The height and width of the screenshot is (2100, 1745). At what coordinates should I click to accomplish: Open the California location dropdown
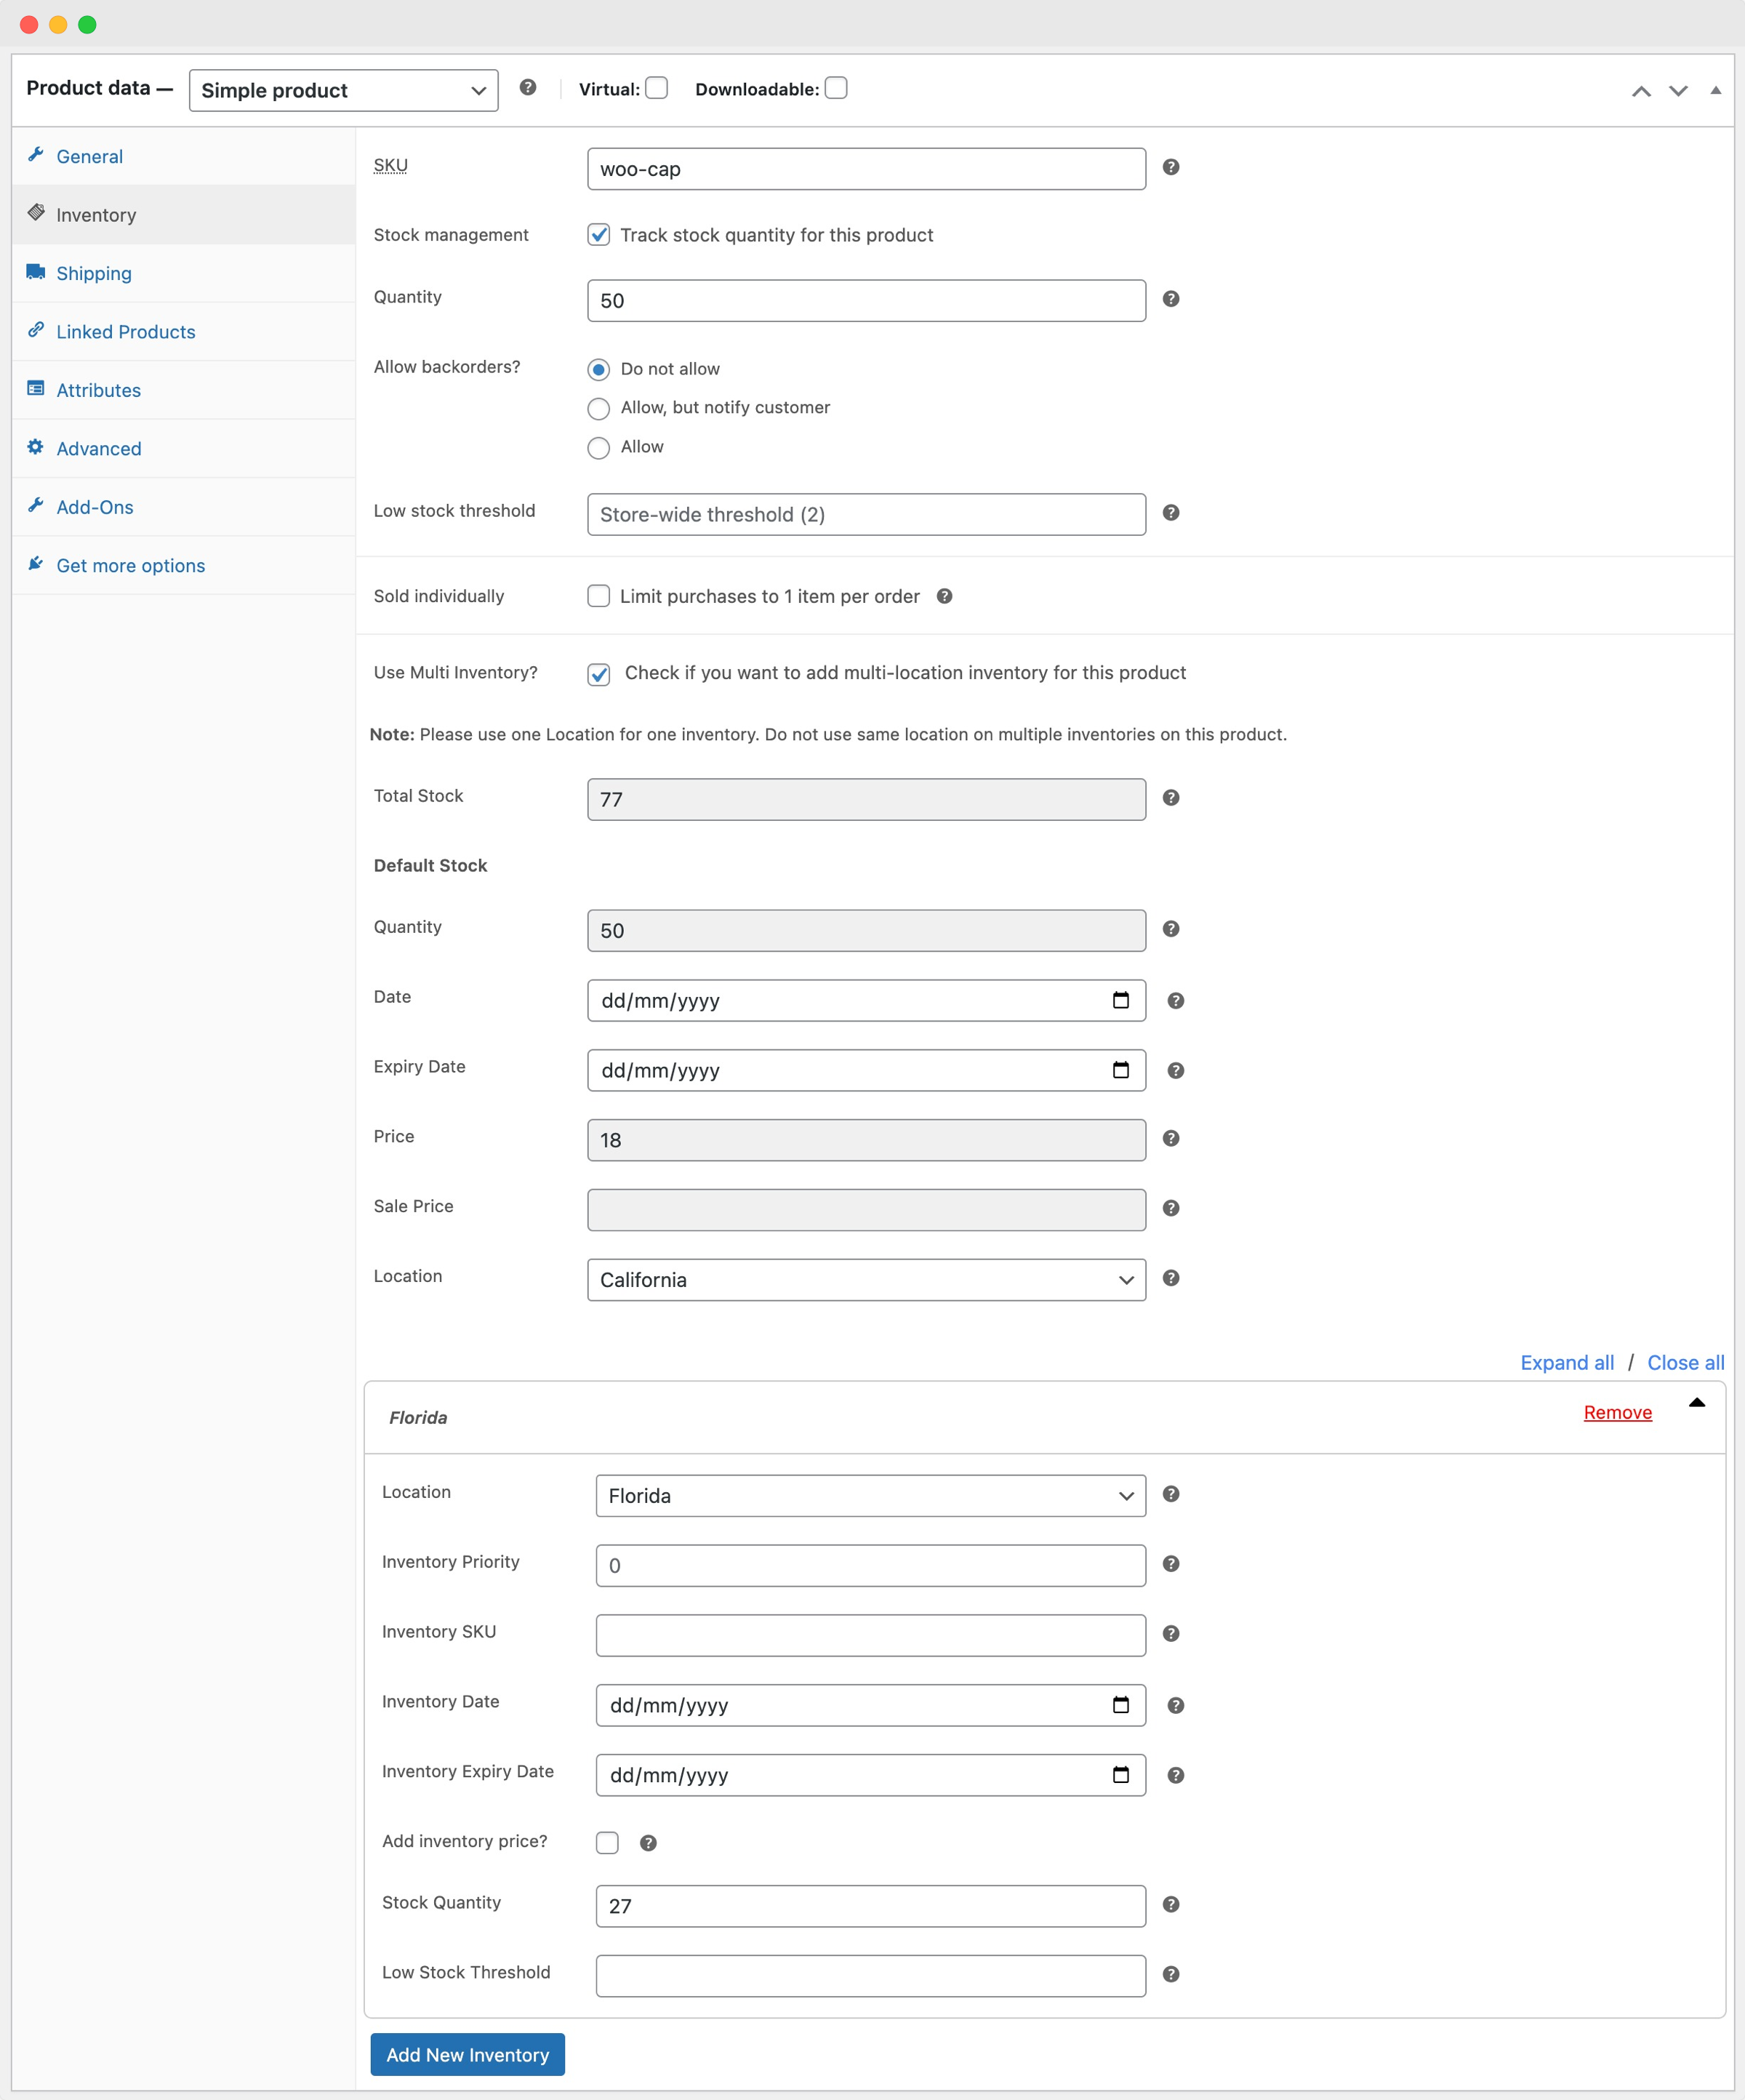point(865,1280)
